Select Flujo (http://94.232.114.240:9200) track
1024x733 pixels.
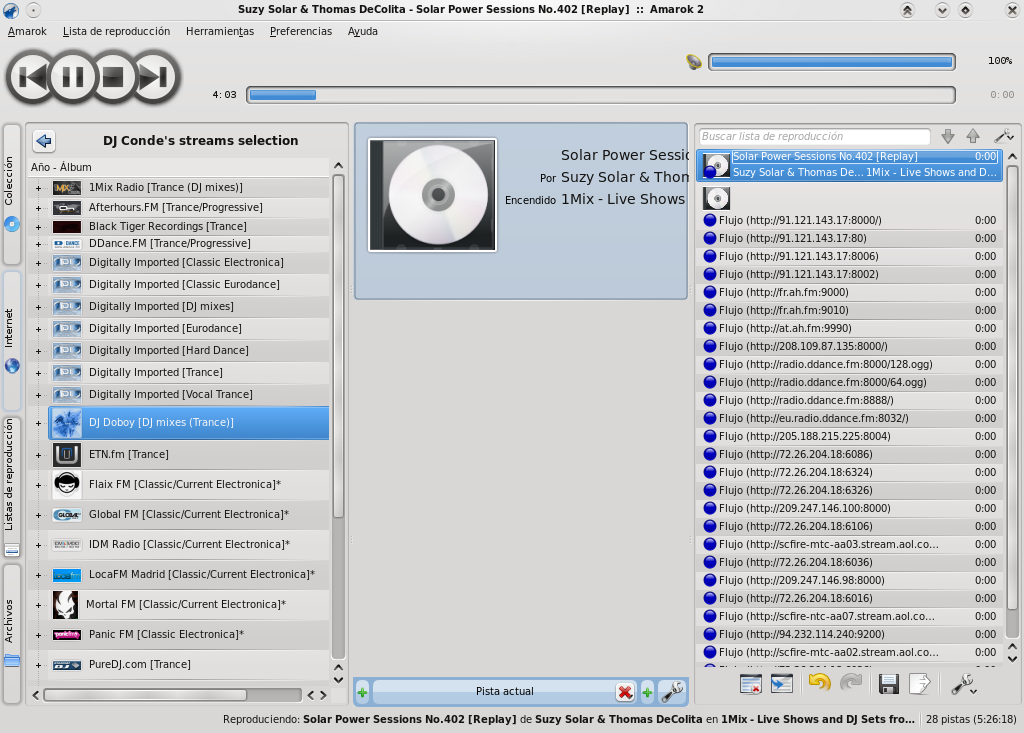point(850,634)
